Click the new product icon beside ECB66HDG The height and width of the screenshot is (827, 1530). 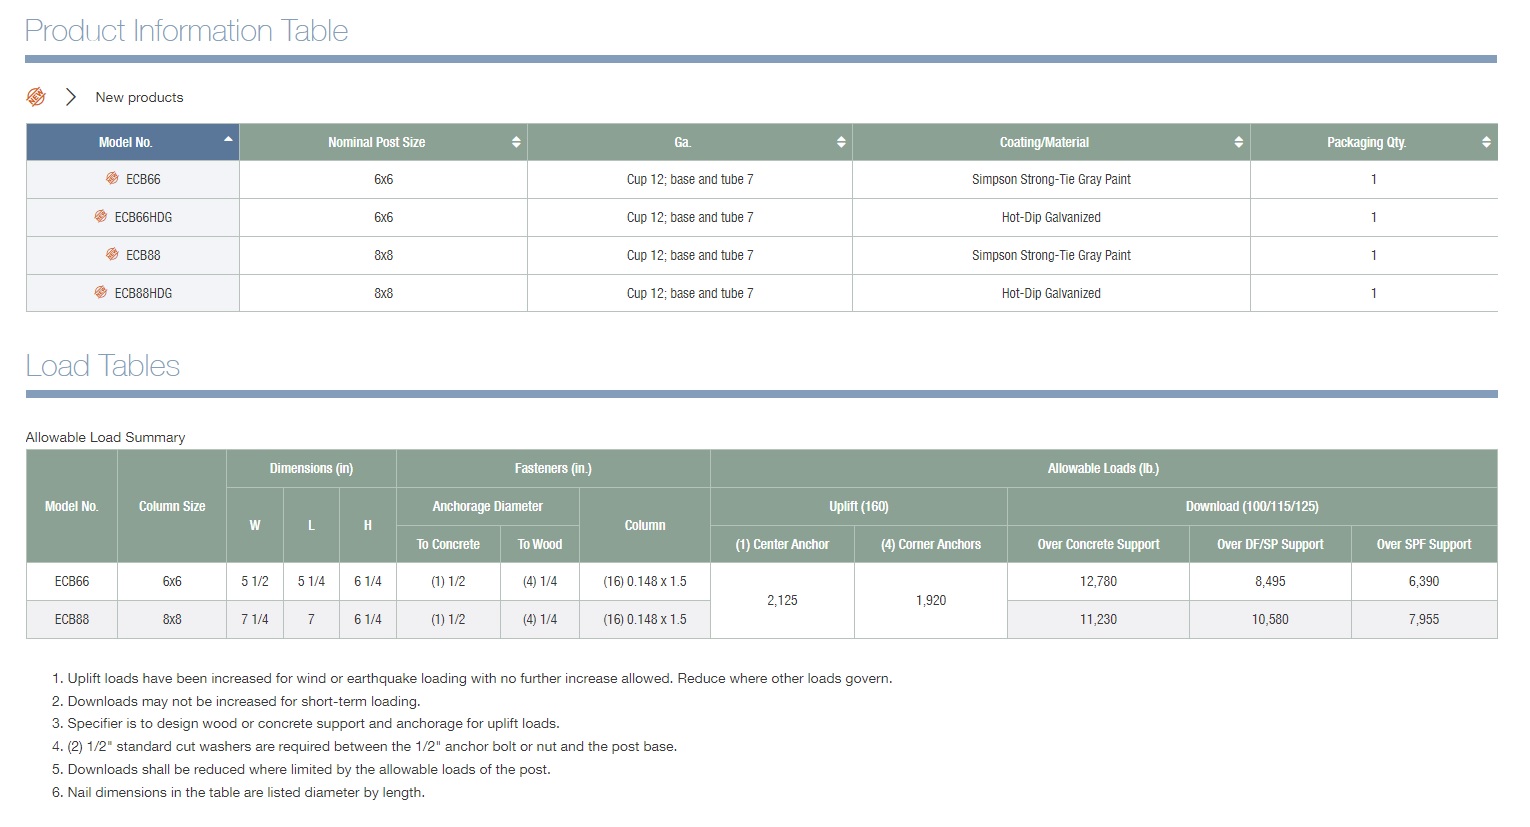pos(101,217)
